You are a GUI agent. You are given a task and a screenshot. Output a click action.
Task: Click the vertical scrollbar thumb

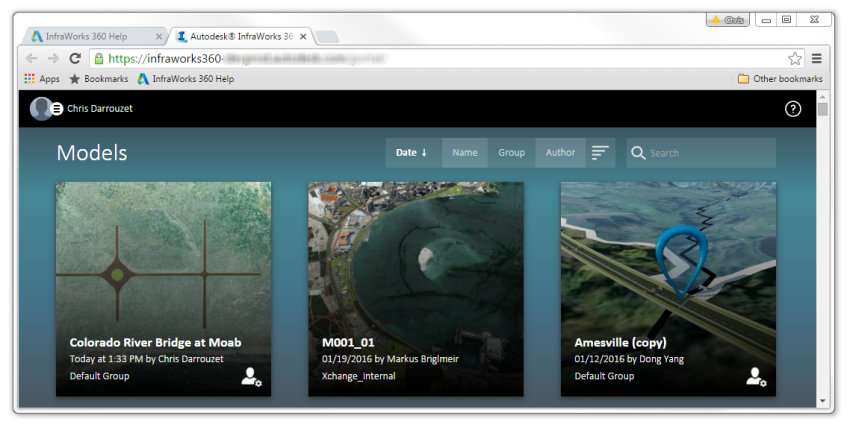823,109
